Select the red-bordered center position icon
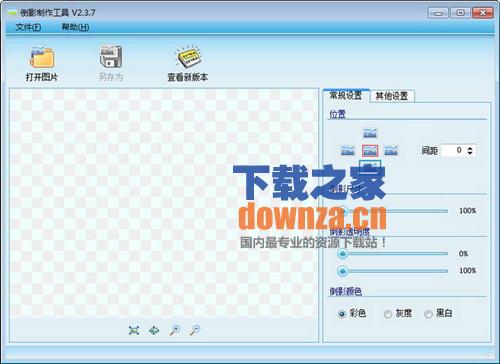 pos(370,151)
